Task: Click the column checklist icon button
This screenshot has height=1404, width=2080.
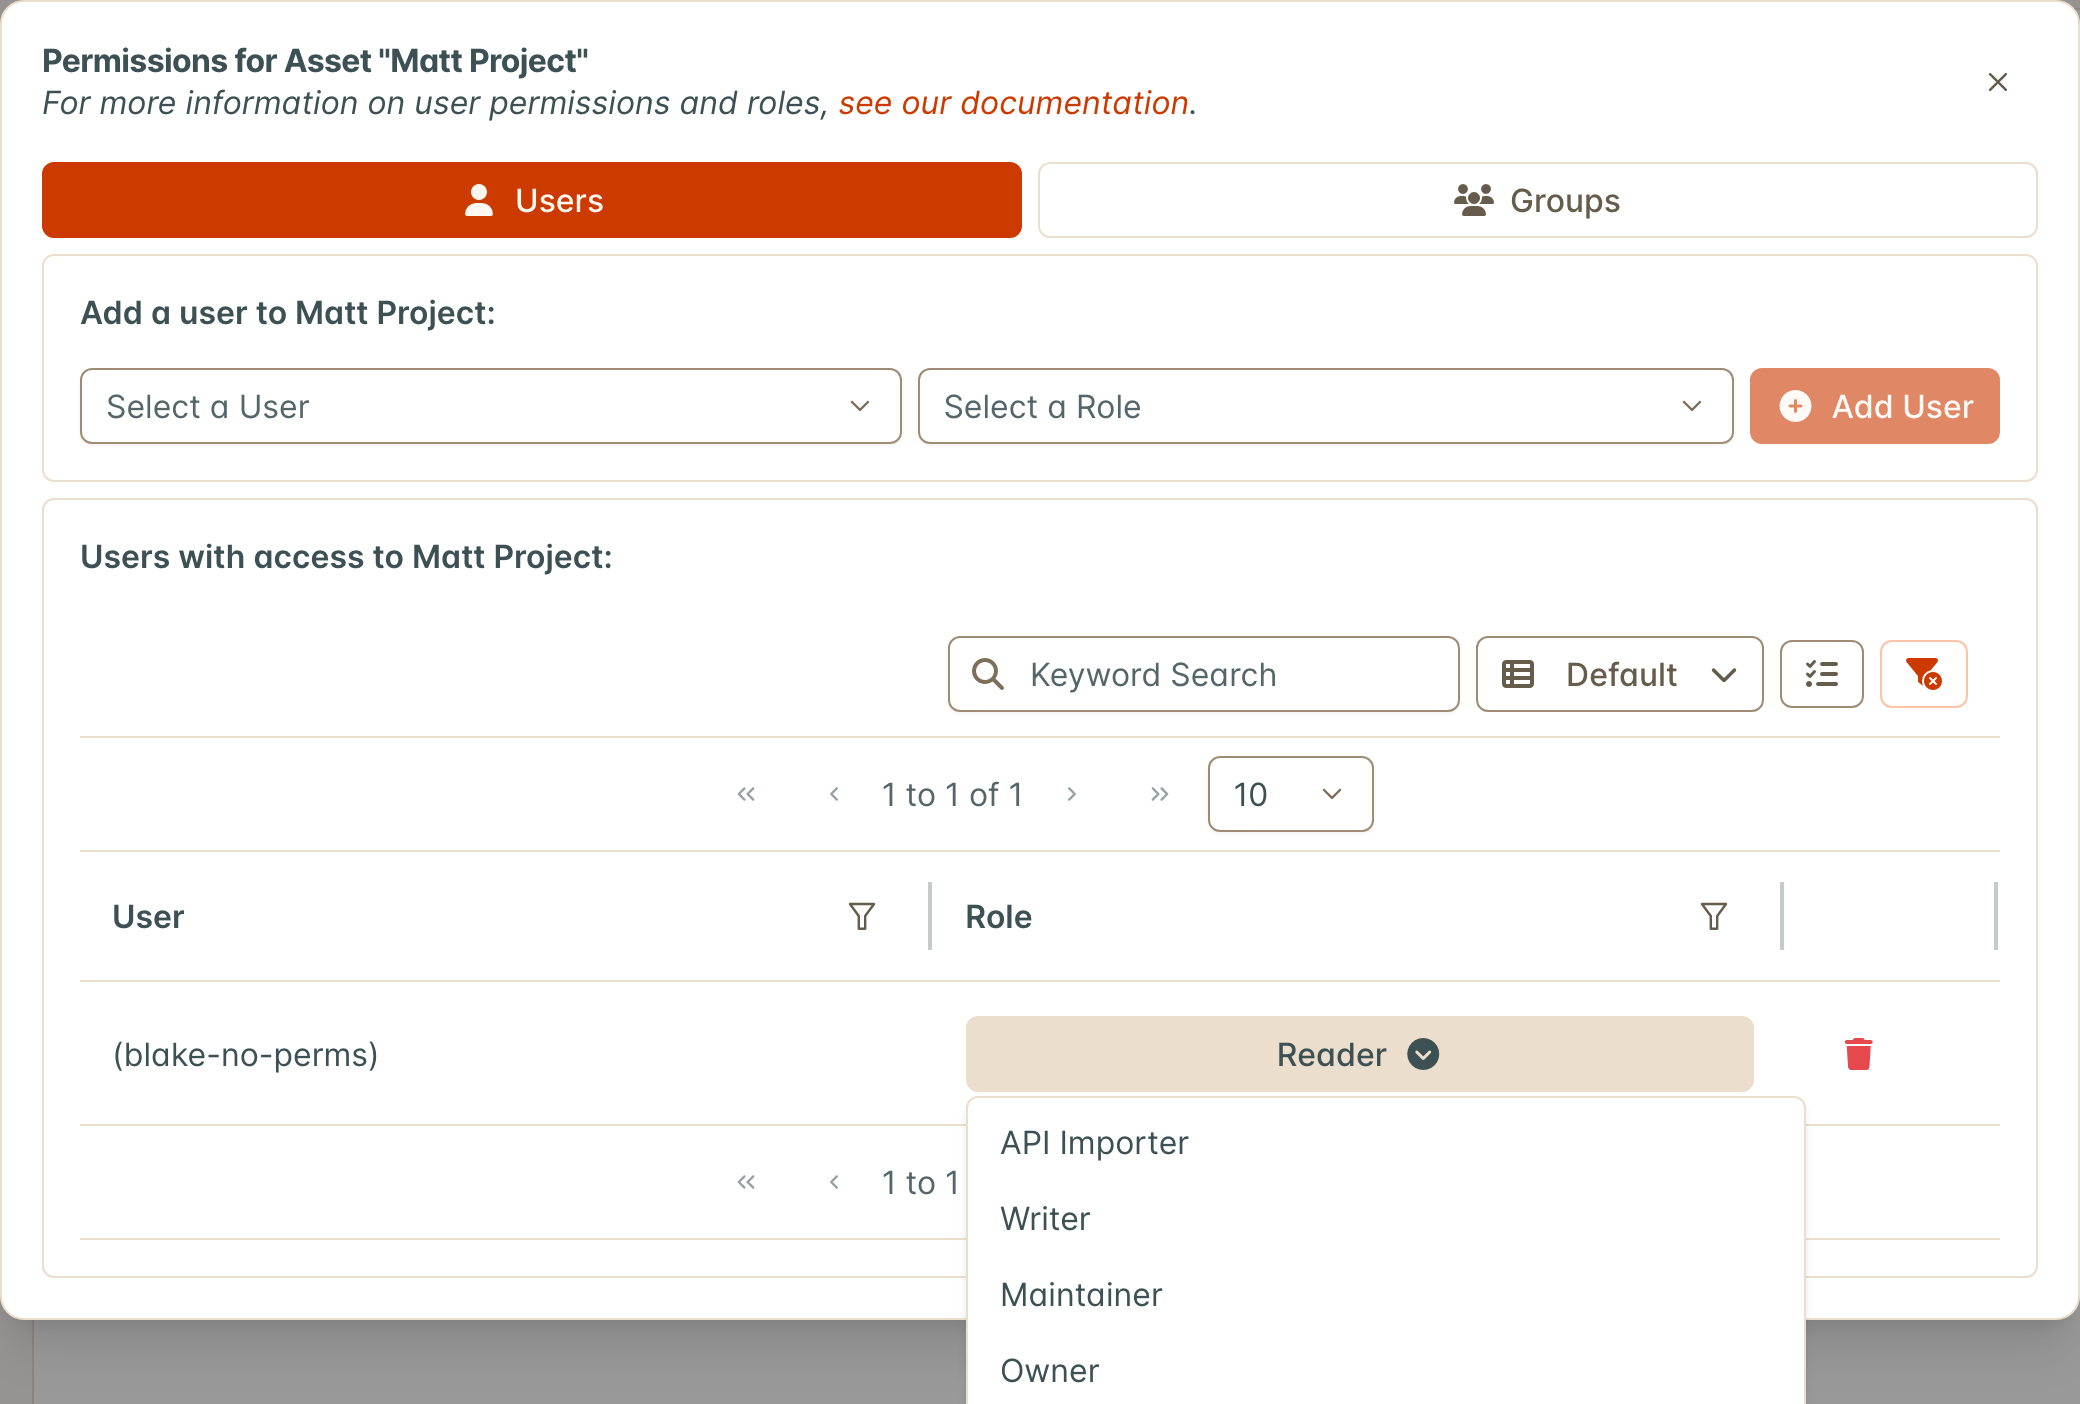Action: tap(1821, 674)
